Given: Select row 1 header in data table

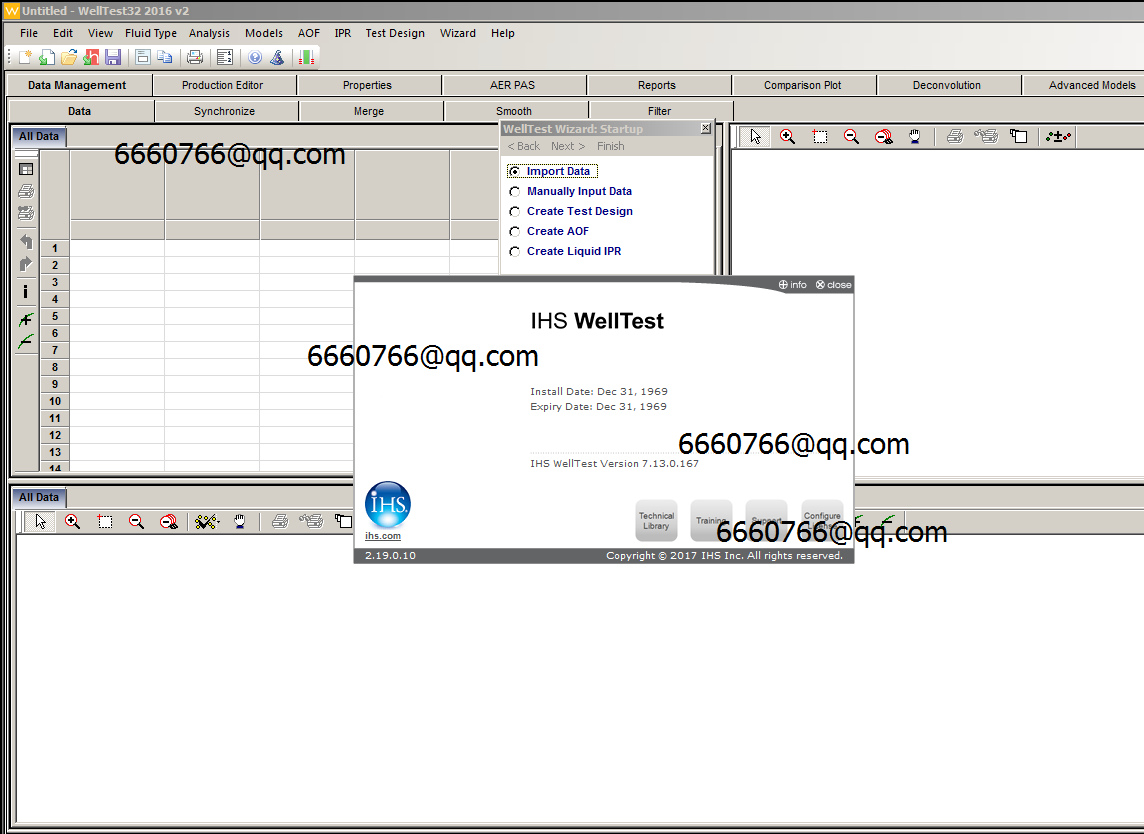Looking at the screenshot, I should 55,248.
